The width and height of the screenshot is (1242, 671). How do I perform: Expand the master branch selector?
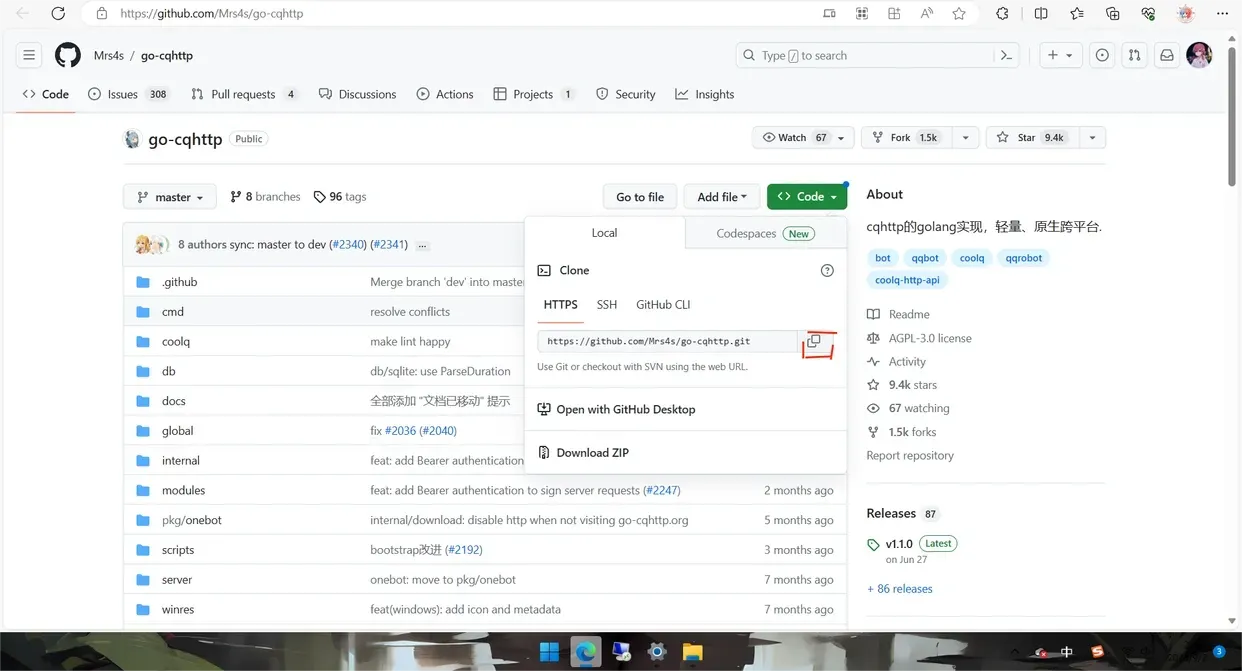tap(170, 197)
